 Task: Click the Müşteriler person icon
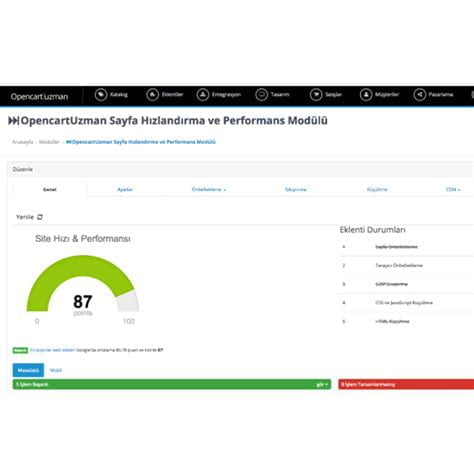pyautogui.click(x=366, y=95)
